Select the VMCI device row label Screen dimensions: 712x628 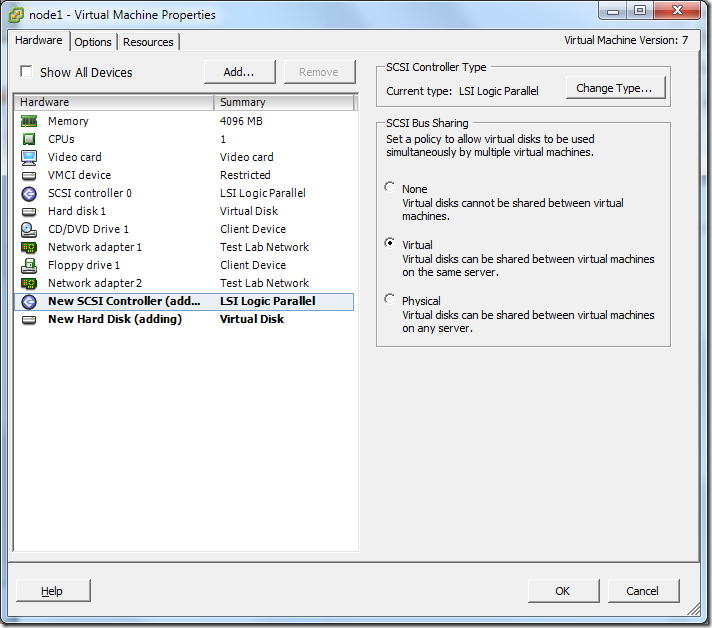[79, 175]
